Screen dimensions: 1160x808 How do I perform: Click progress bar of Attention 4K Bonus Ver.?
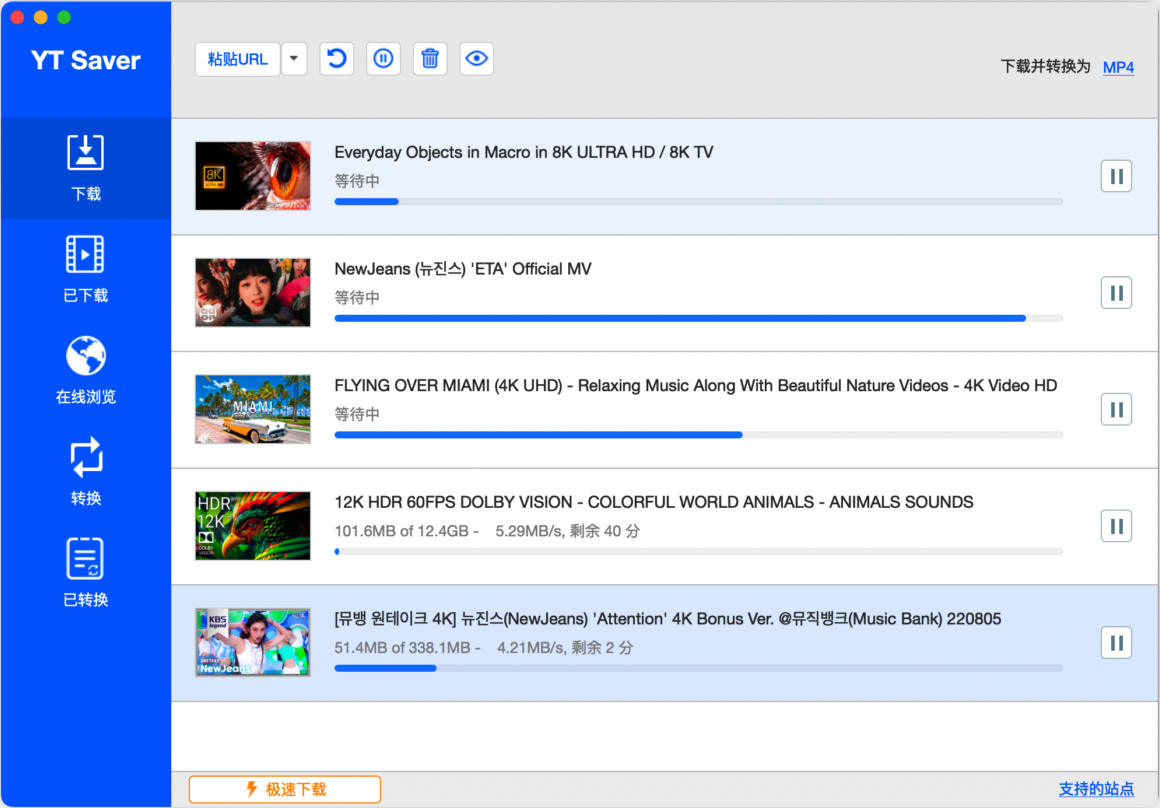(x=698, y=668)
